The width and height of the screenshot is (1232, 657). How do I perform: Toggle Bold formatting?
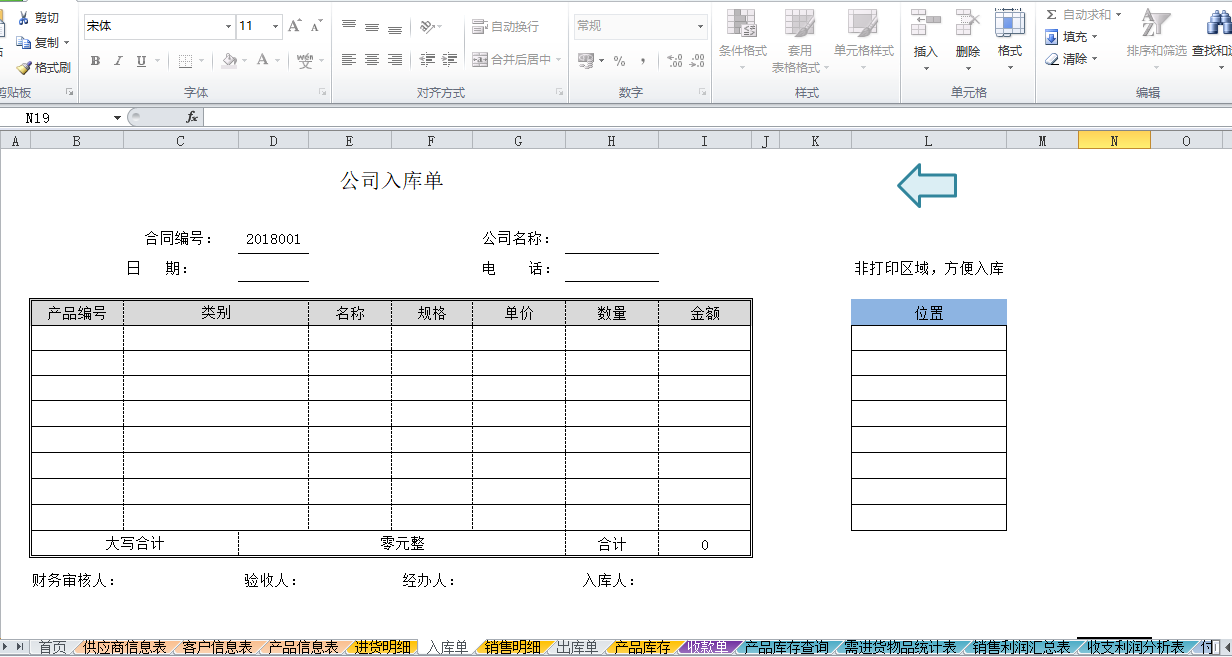click(x=95, y=61)
